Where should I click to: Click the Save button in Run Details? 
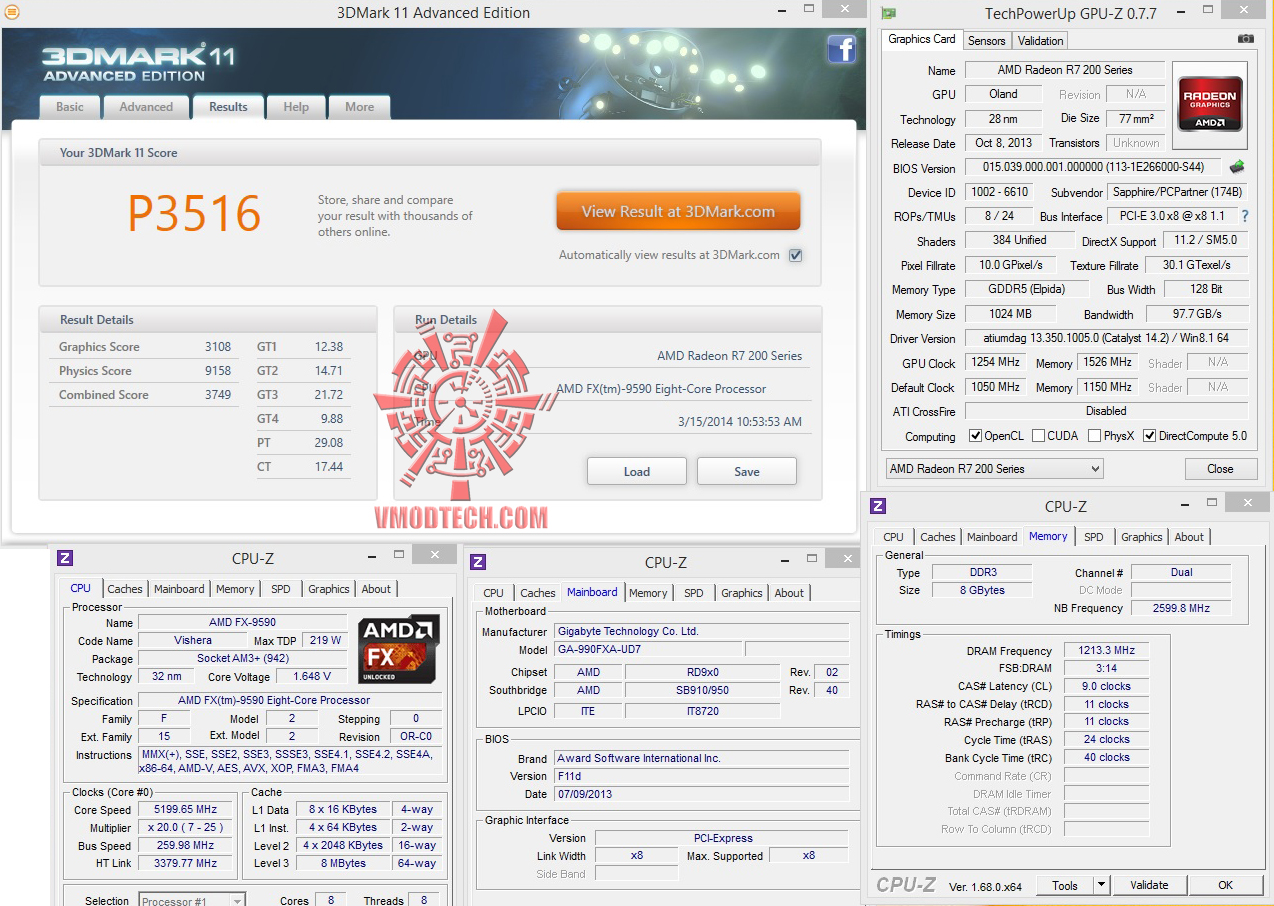click(747, 471)
